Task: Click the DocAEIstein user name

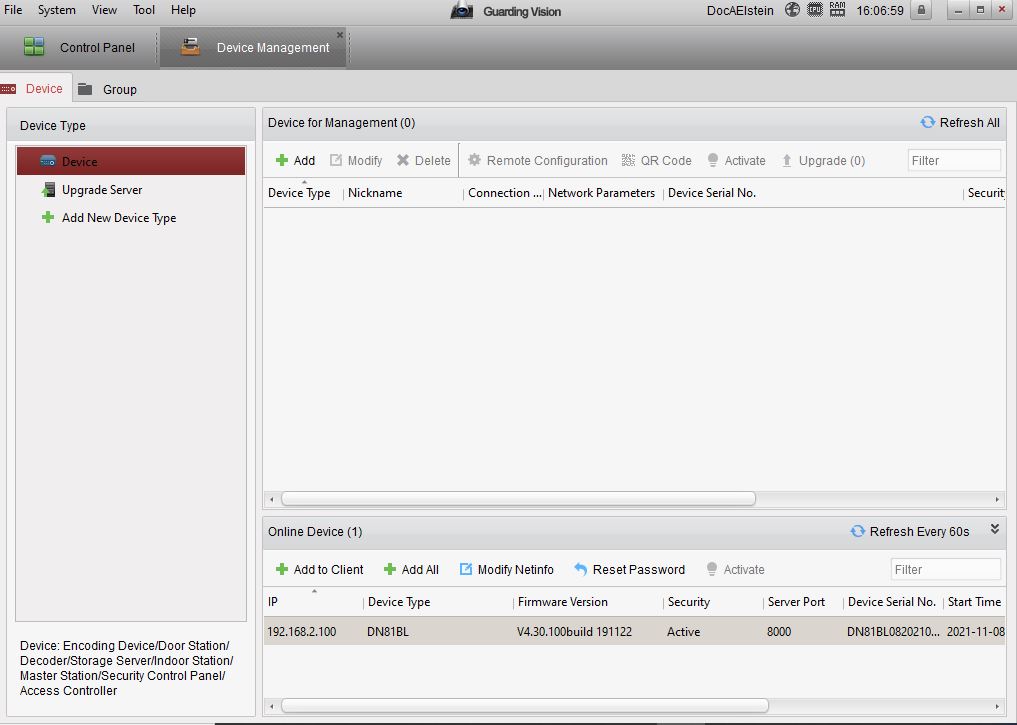Action: pos(740,10)
